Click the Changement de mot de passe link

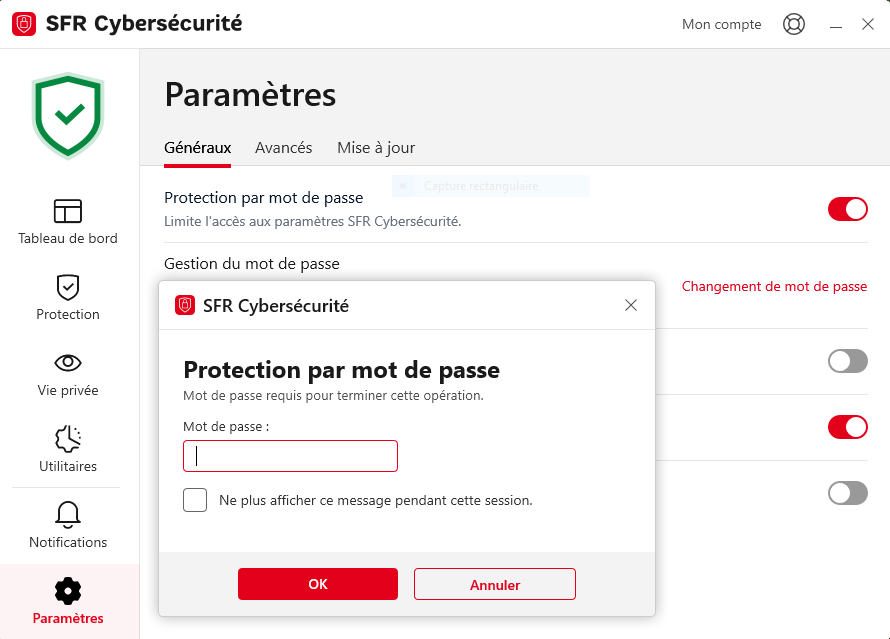click(x=774, y=286)
